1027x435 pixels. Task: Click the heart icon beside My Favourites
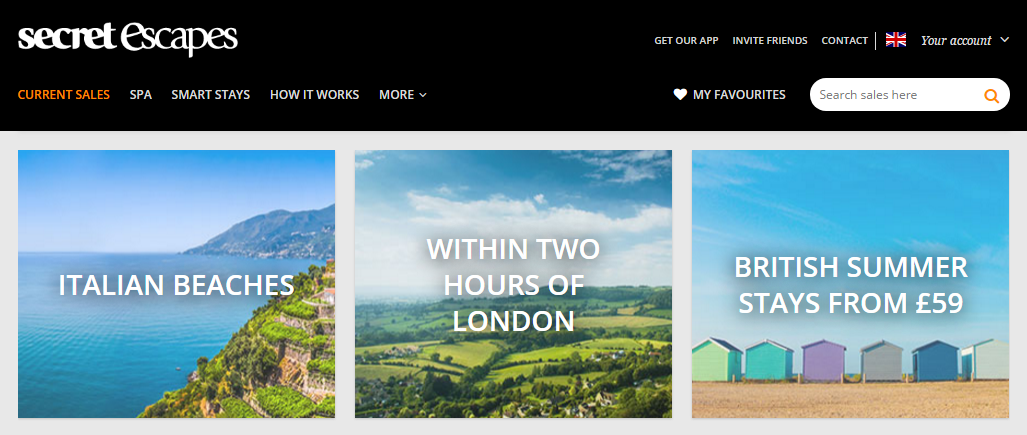pyautogui.click(x=680, y=94)
